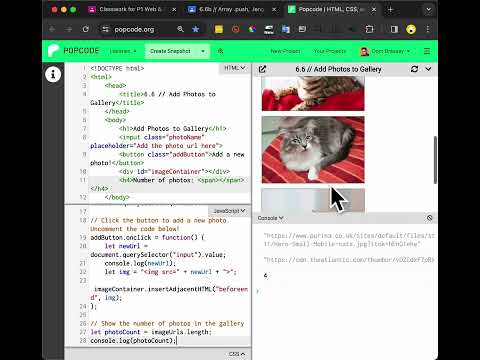Screen dimensions: 480x360
Task: Close the 6.6b Array push tab
Action: (x=274, y=10)
